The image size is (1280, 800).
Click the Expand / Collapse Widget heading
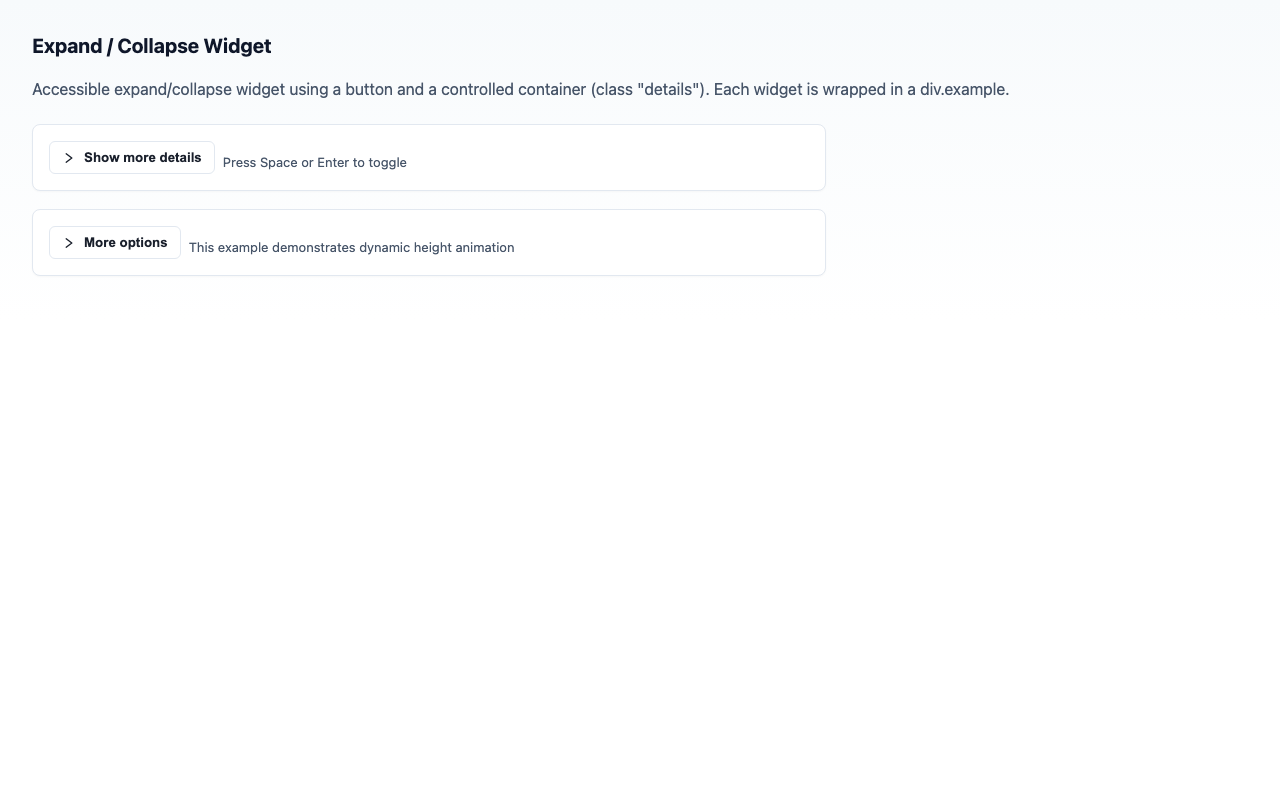(x=151, y=46)
